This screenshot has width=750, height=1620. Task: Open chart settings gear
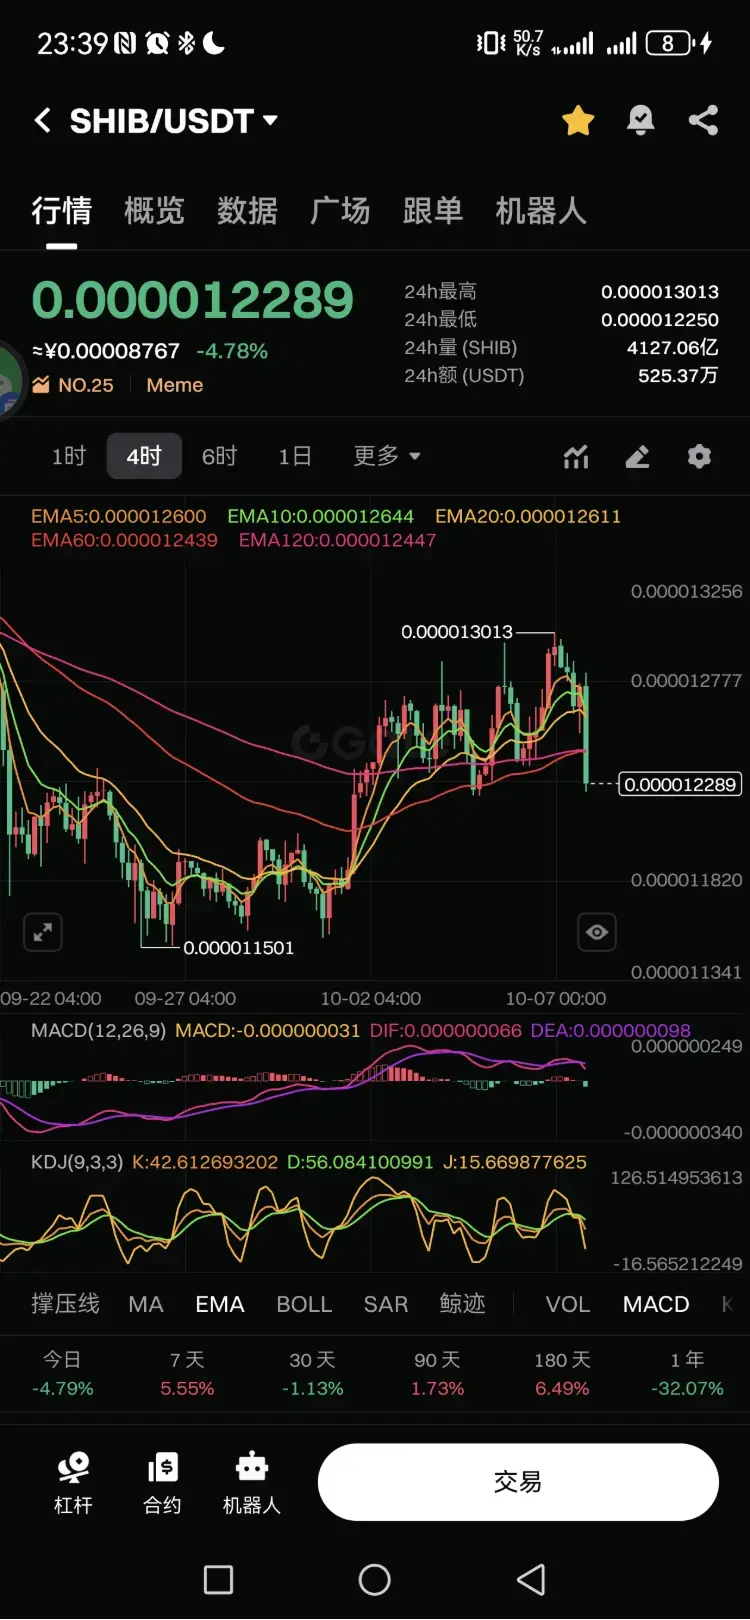699,457
